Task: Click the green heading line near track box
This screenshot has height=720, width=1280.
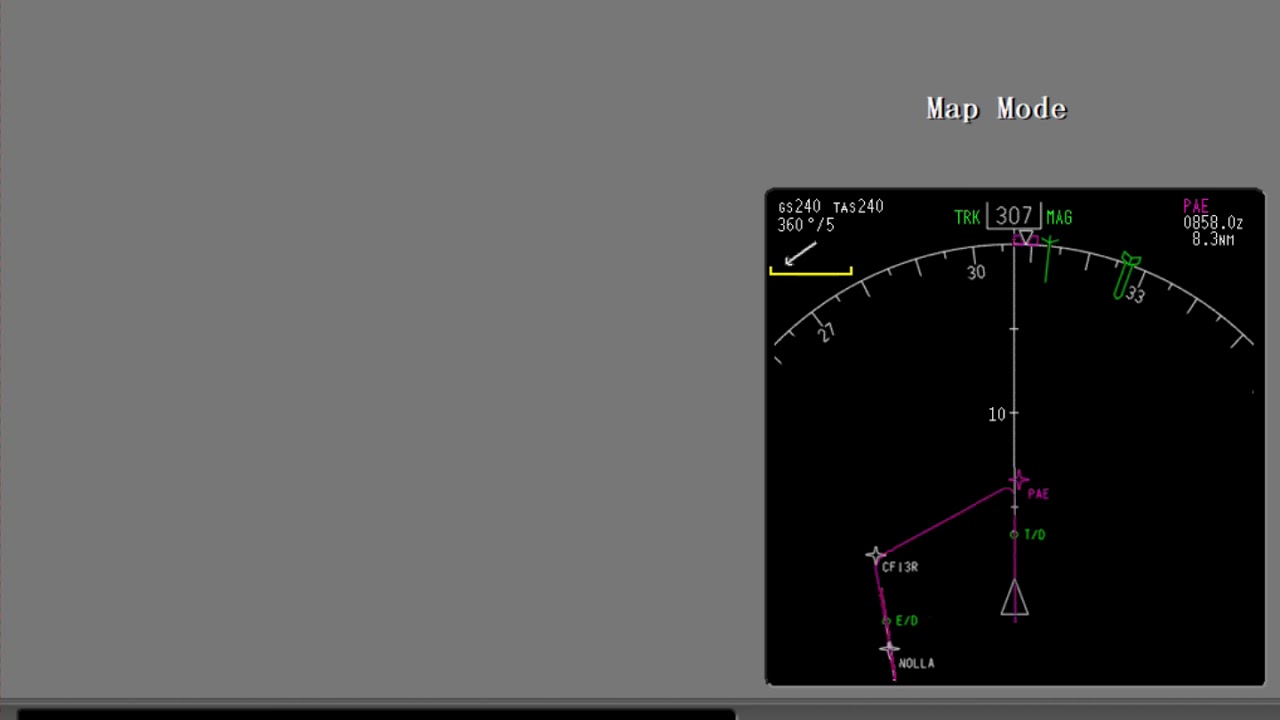Action: (1048, 259)
